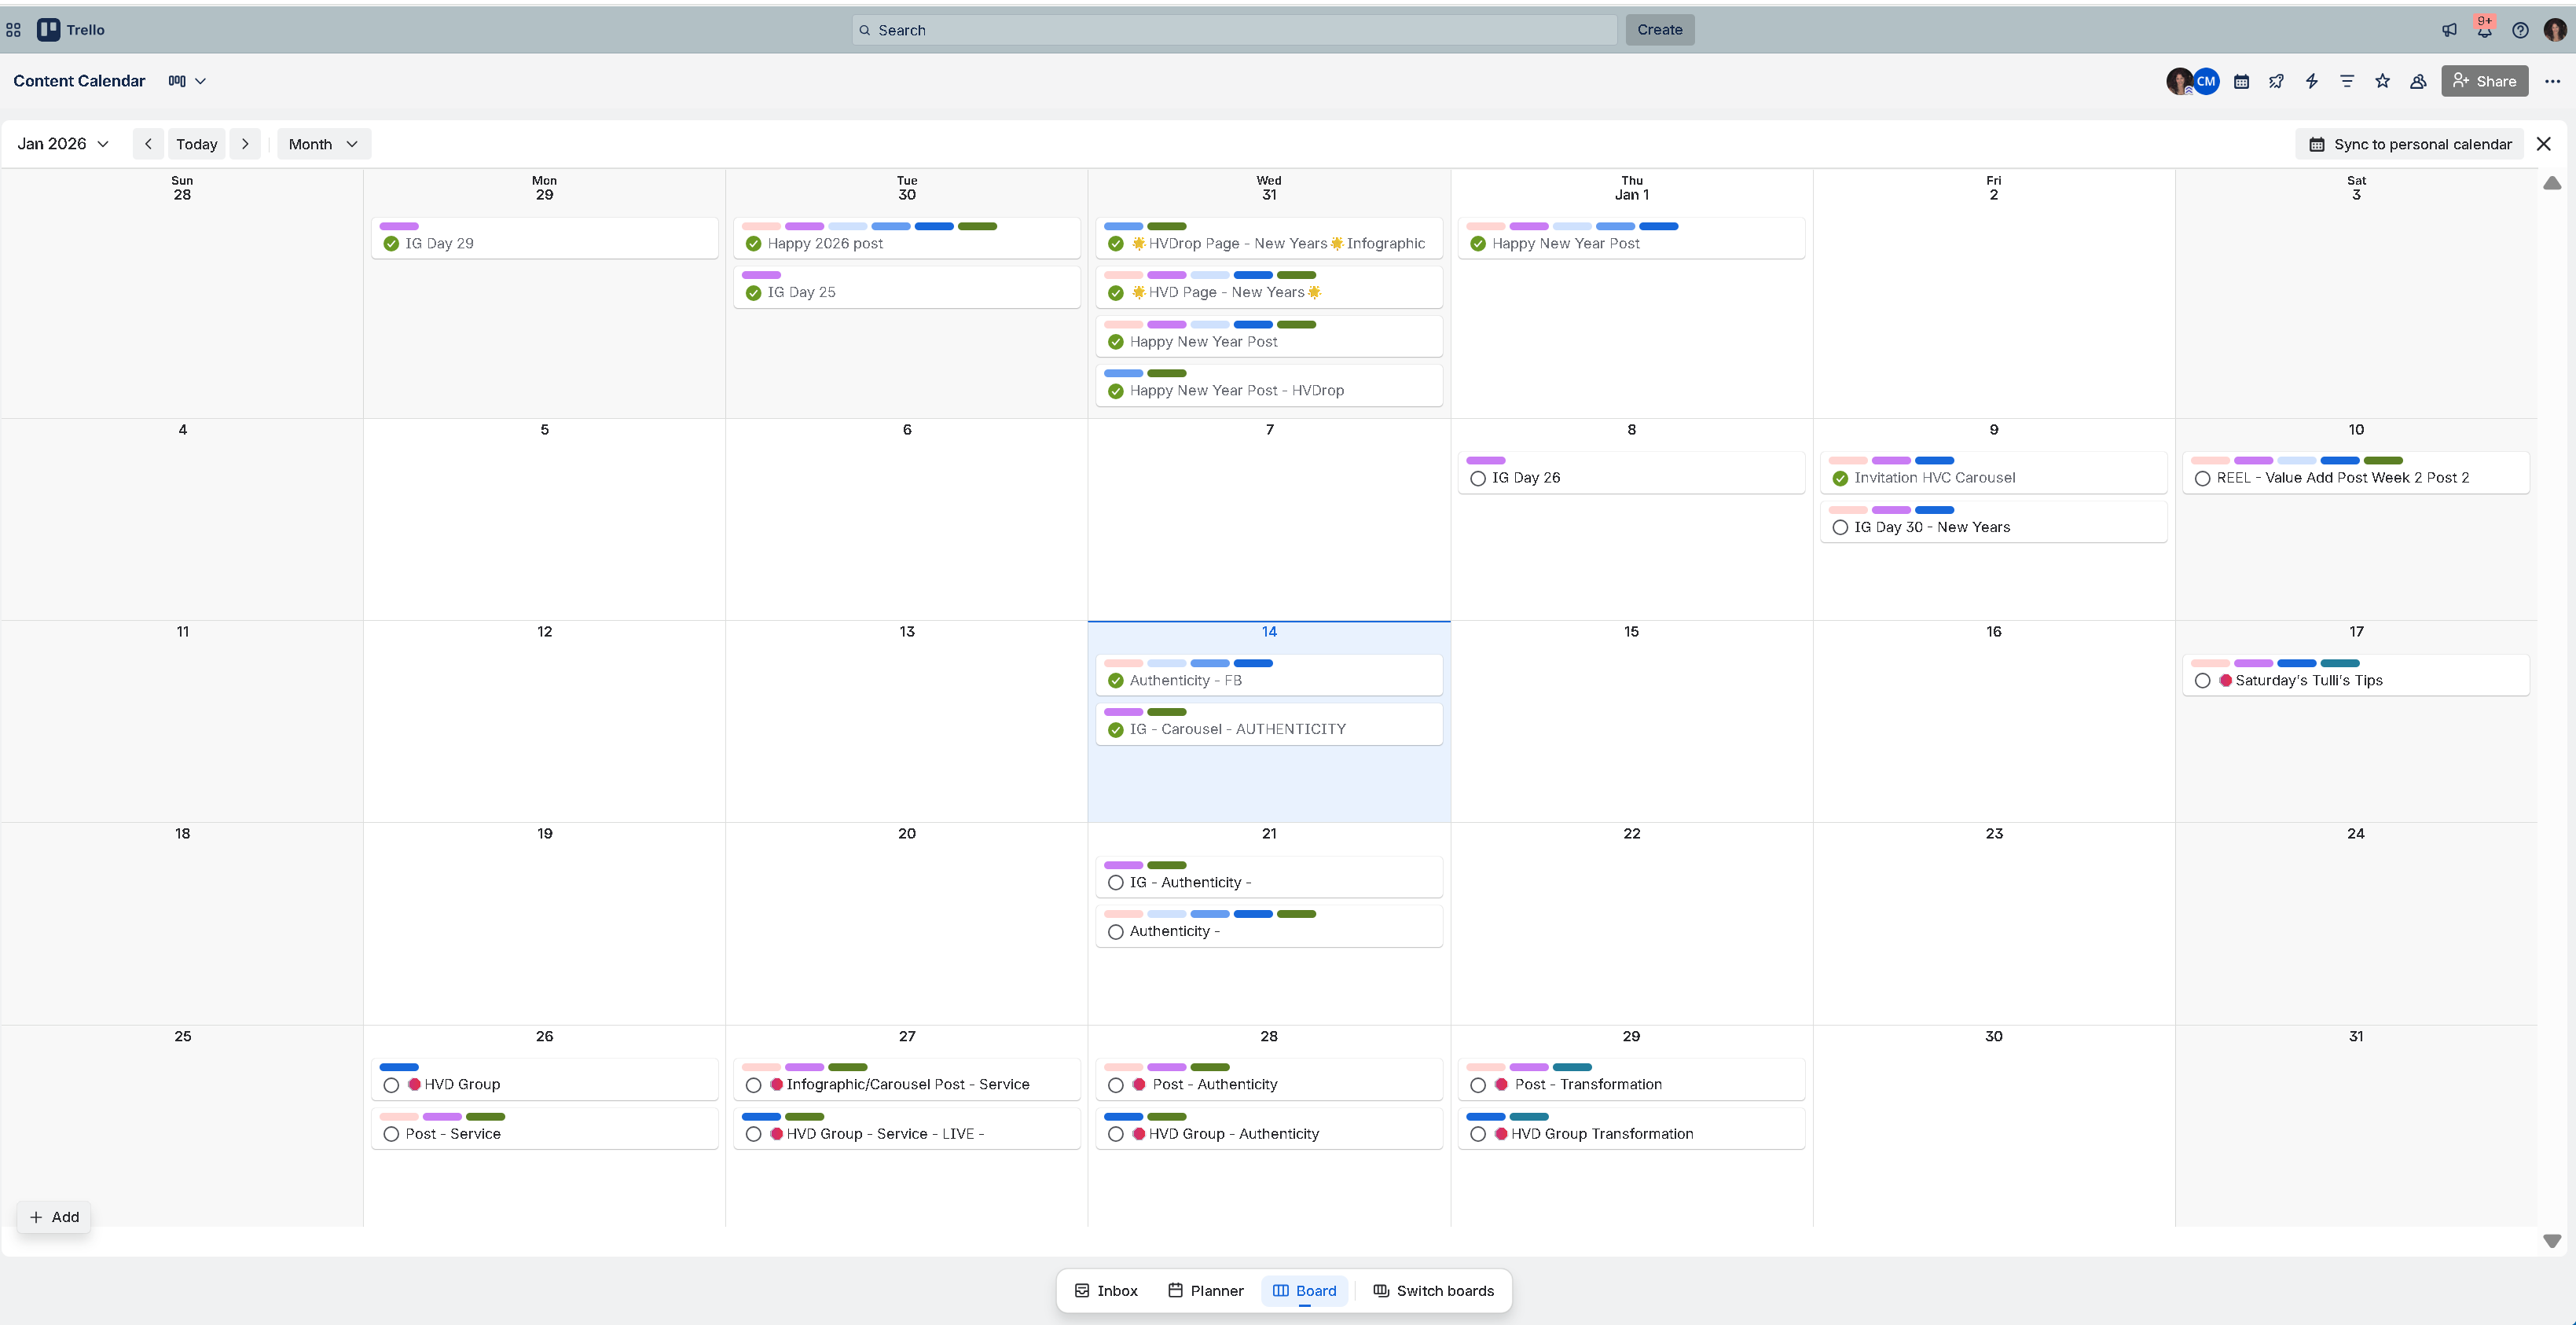Image resolution: width=2576 pixels, height=1325 pixels.
Task: Open the help question mark icon
Action: [x=2521, y=30]
